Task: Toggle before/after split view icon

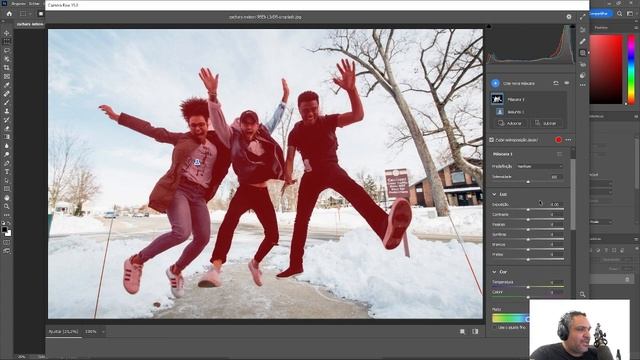Action: [475, 331]
